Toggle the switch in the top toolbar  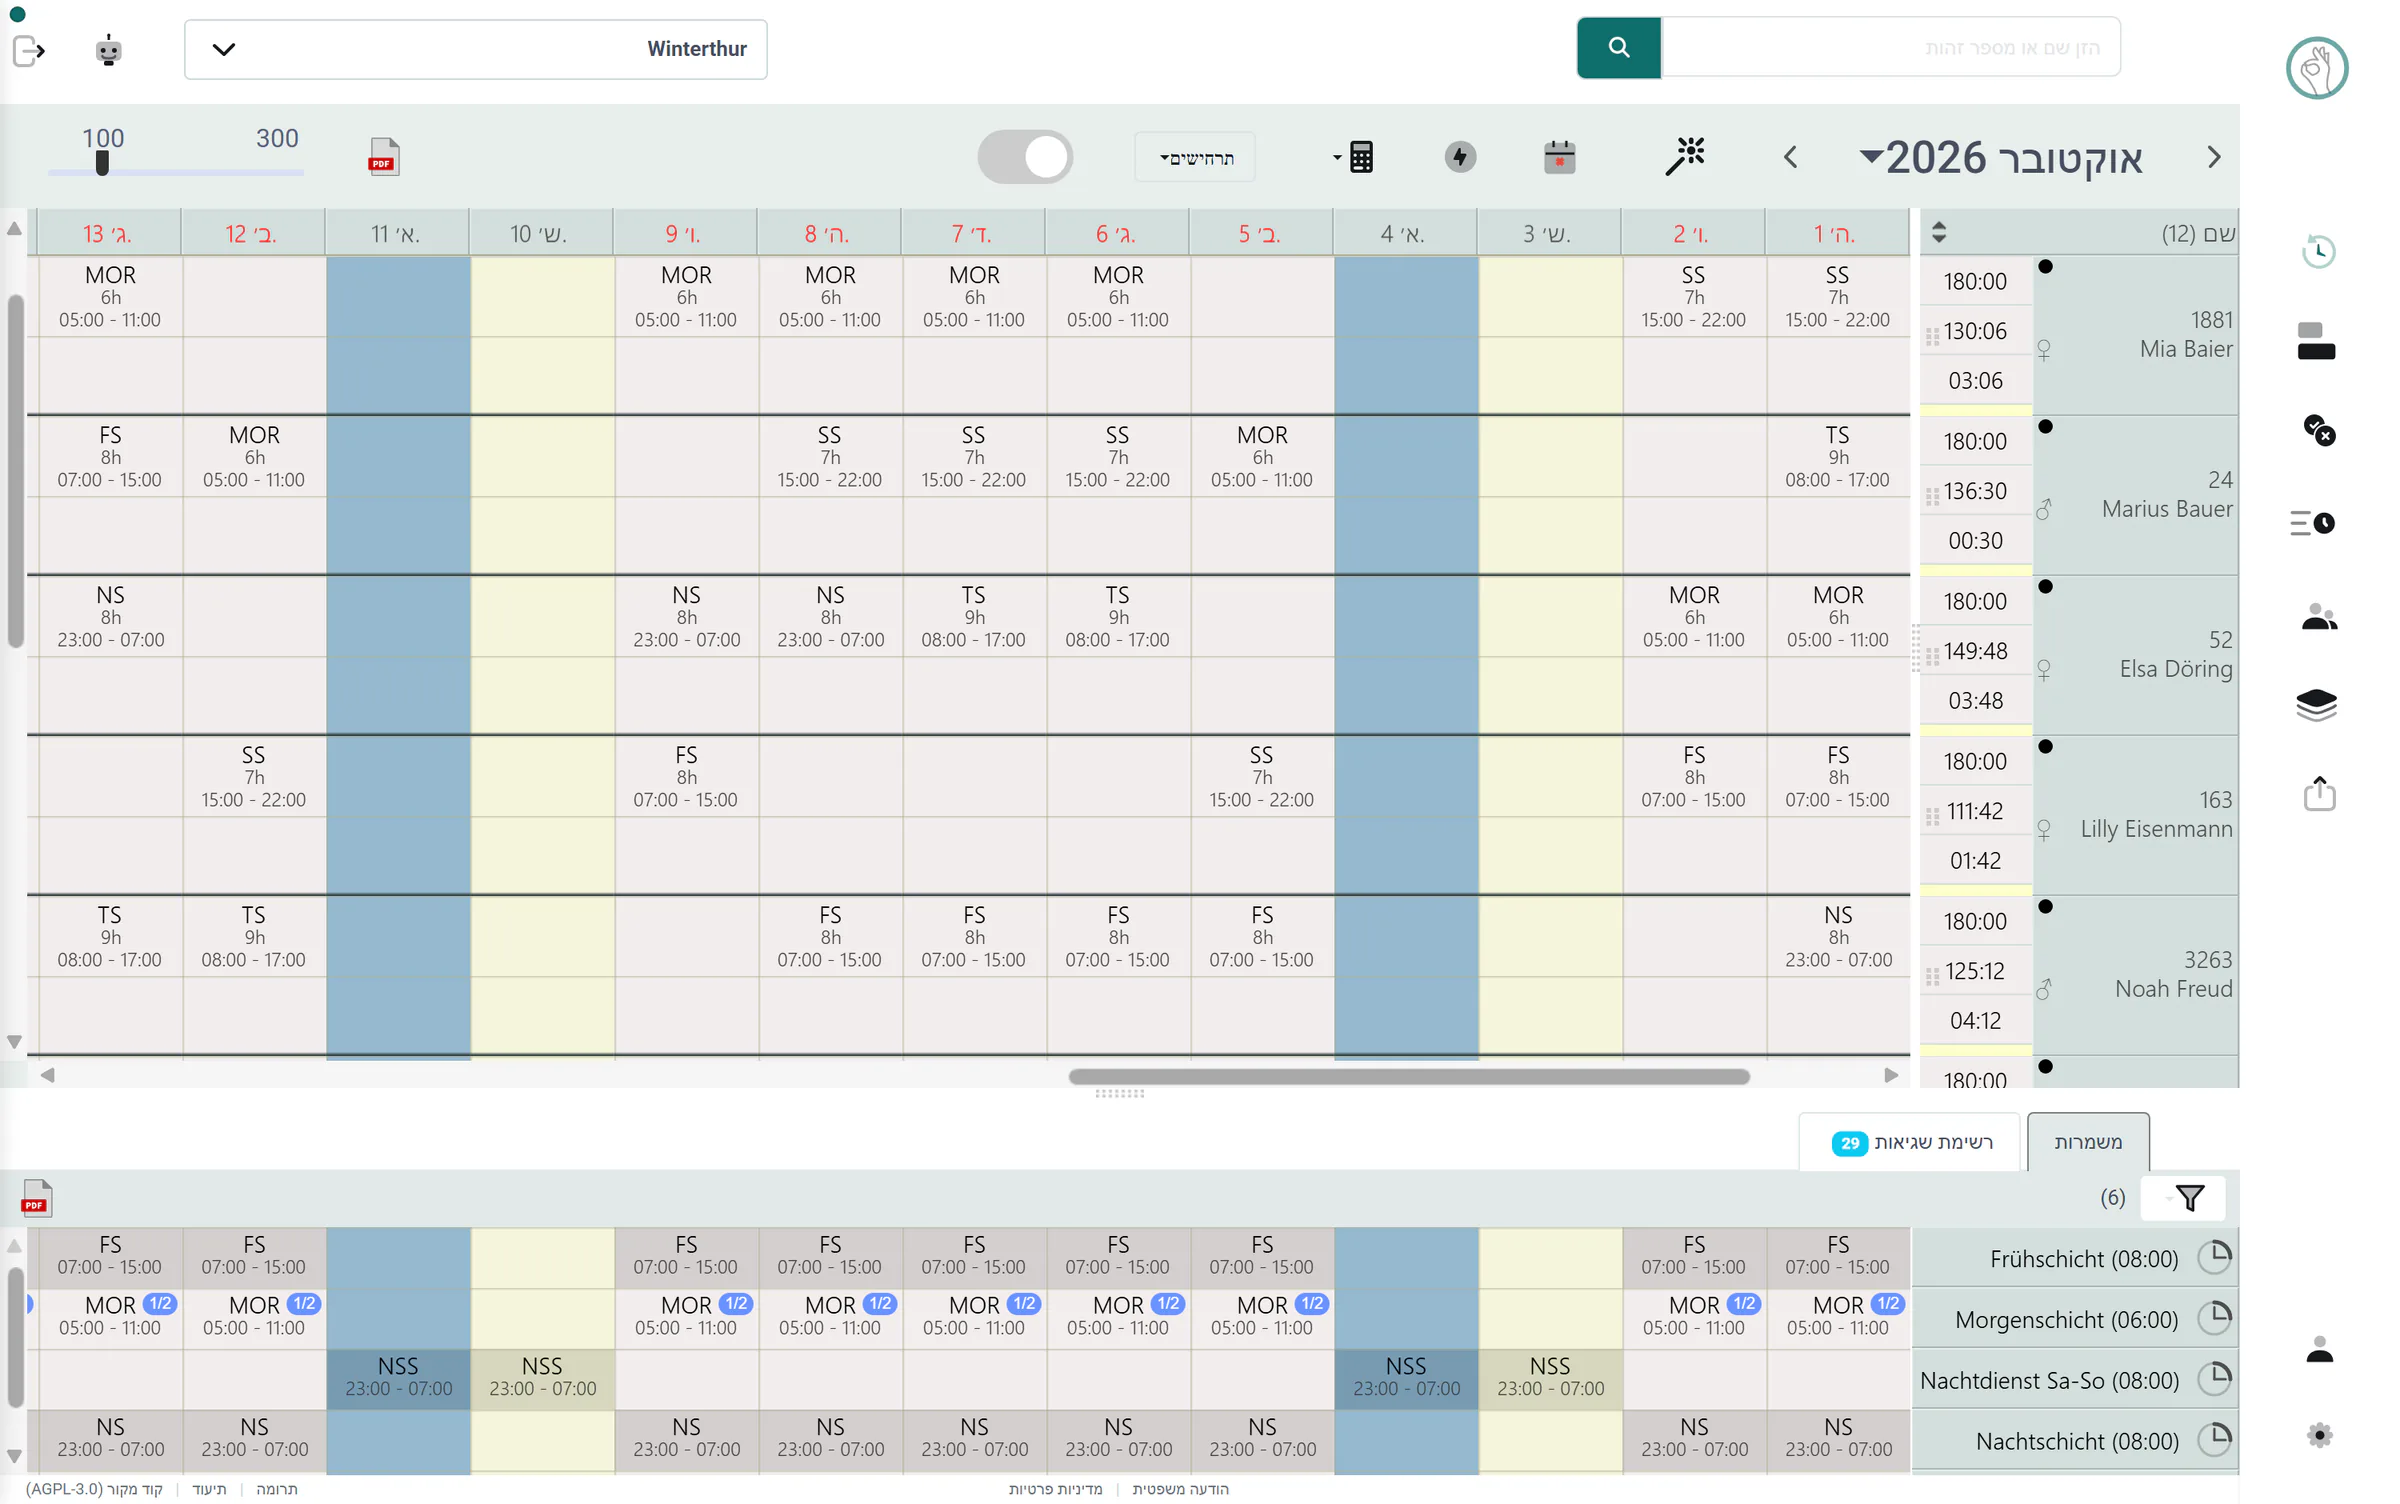[1025, 157]
